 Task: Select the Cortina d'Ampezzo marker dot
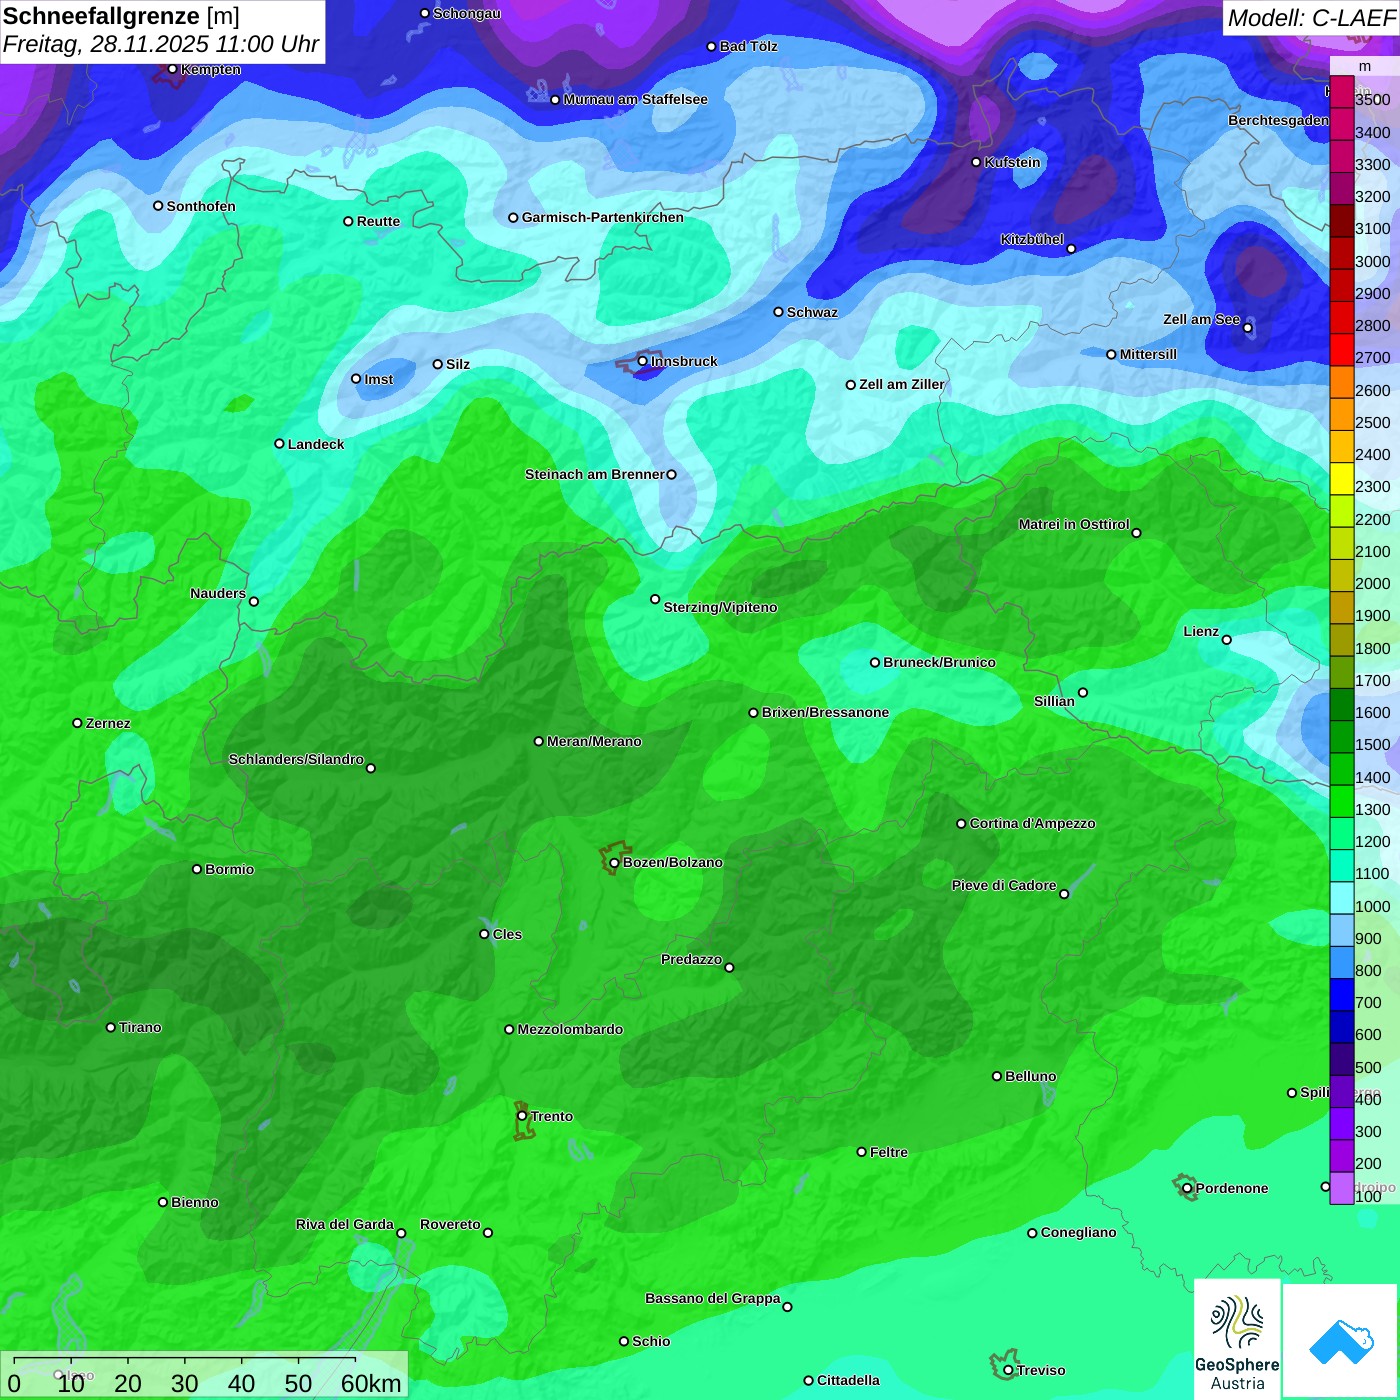[961, 824]
